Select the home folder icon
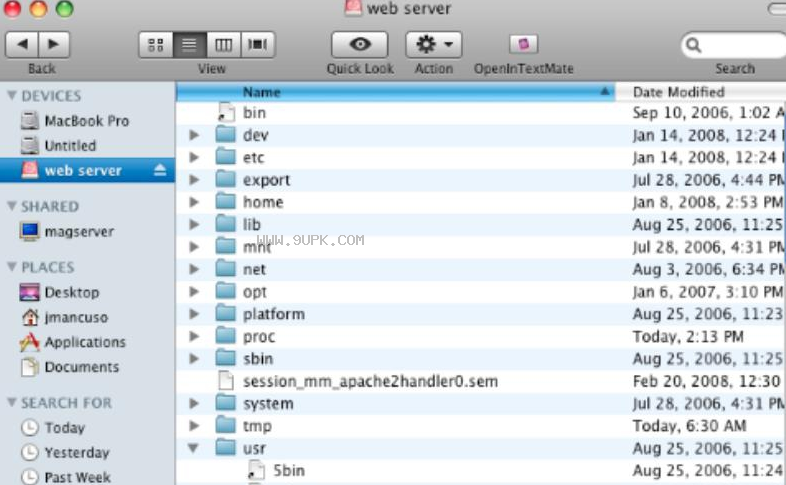The image size is (786, 485). pos(226,201)
